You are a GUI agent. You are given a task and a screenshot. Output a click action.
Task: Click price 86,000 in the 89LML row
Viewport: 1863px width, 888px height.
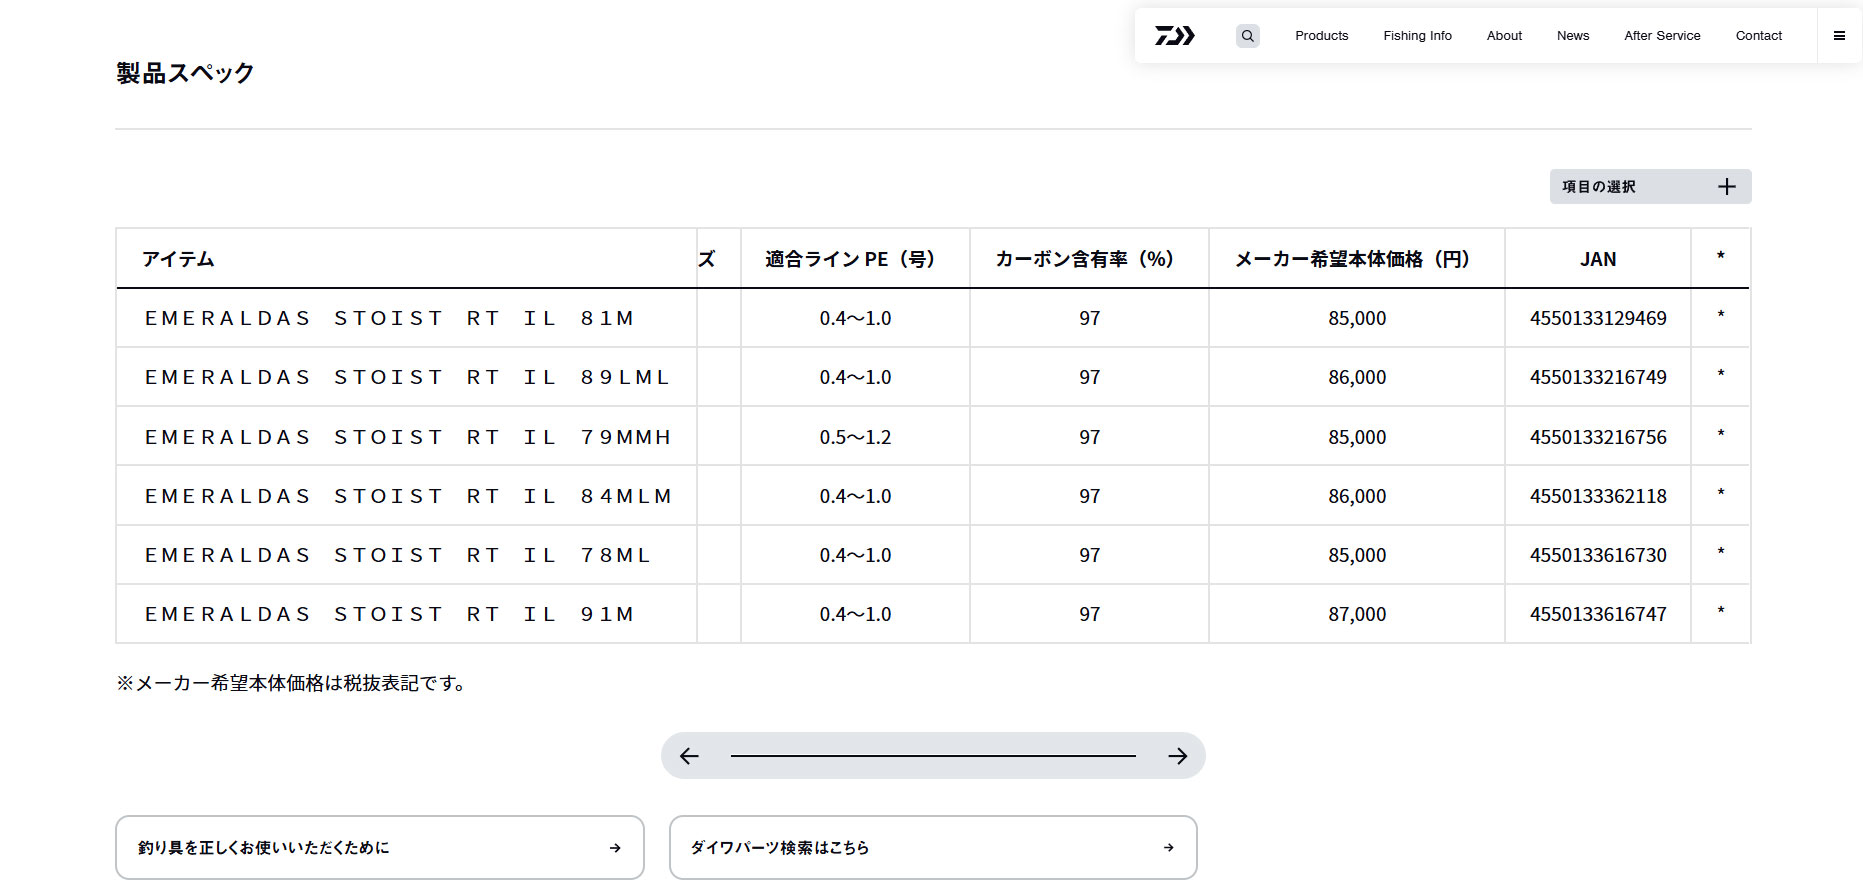[1357, 377]
